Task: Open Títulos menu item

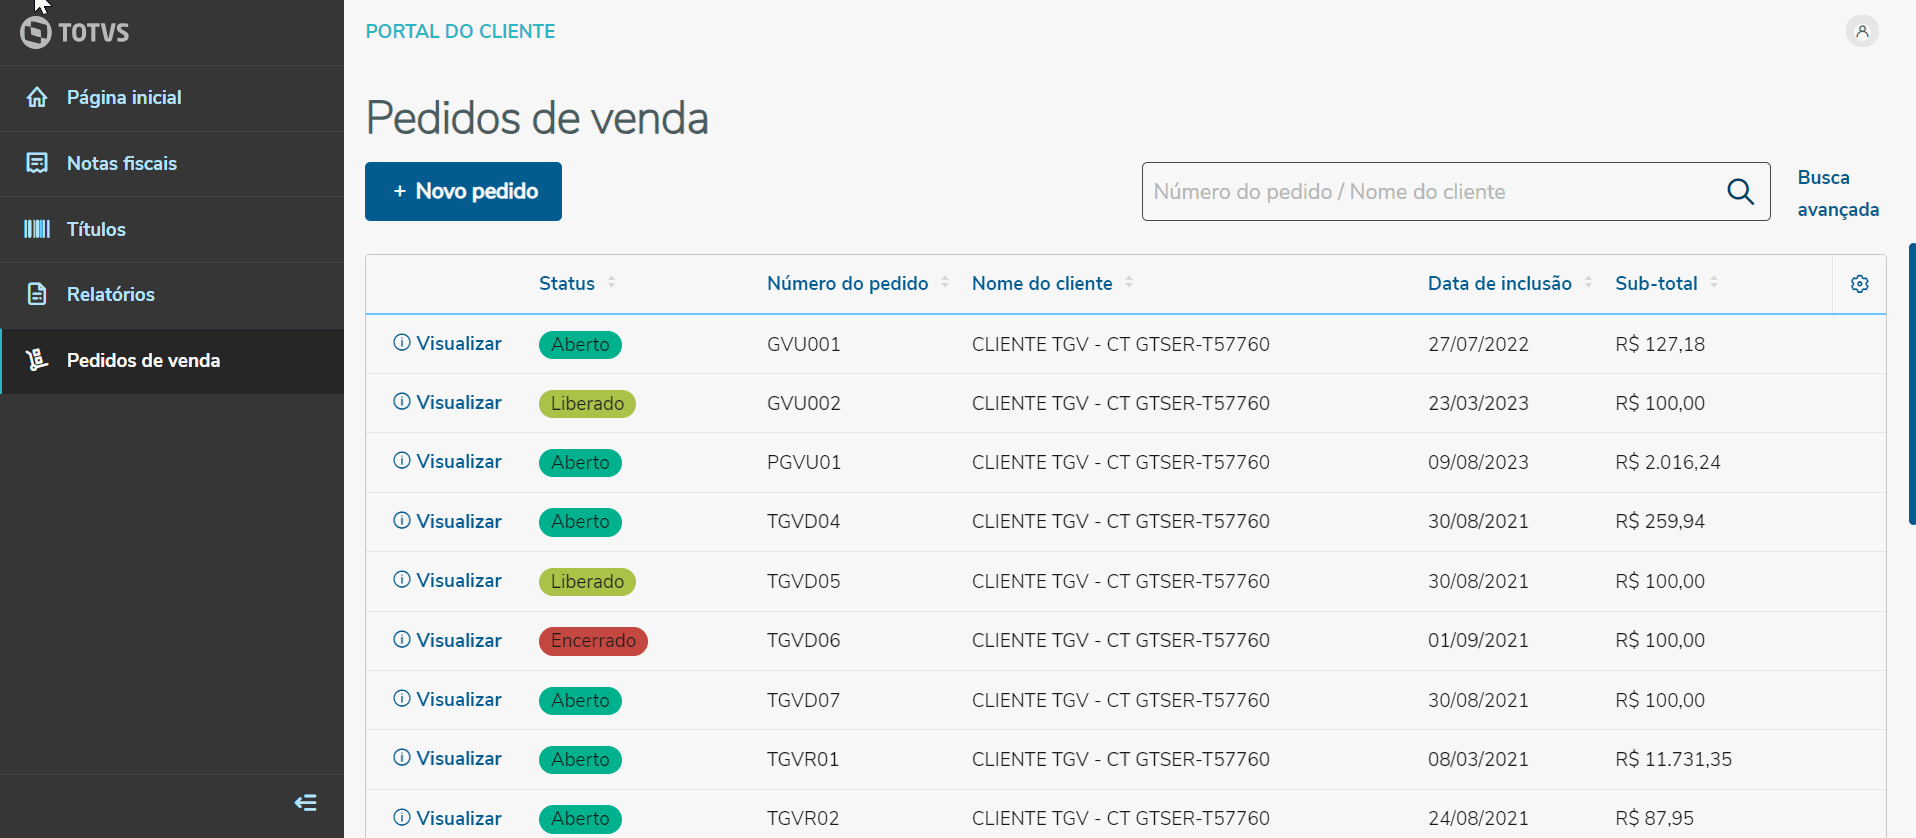Action: coord(172,230)
